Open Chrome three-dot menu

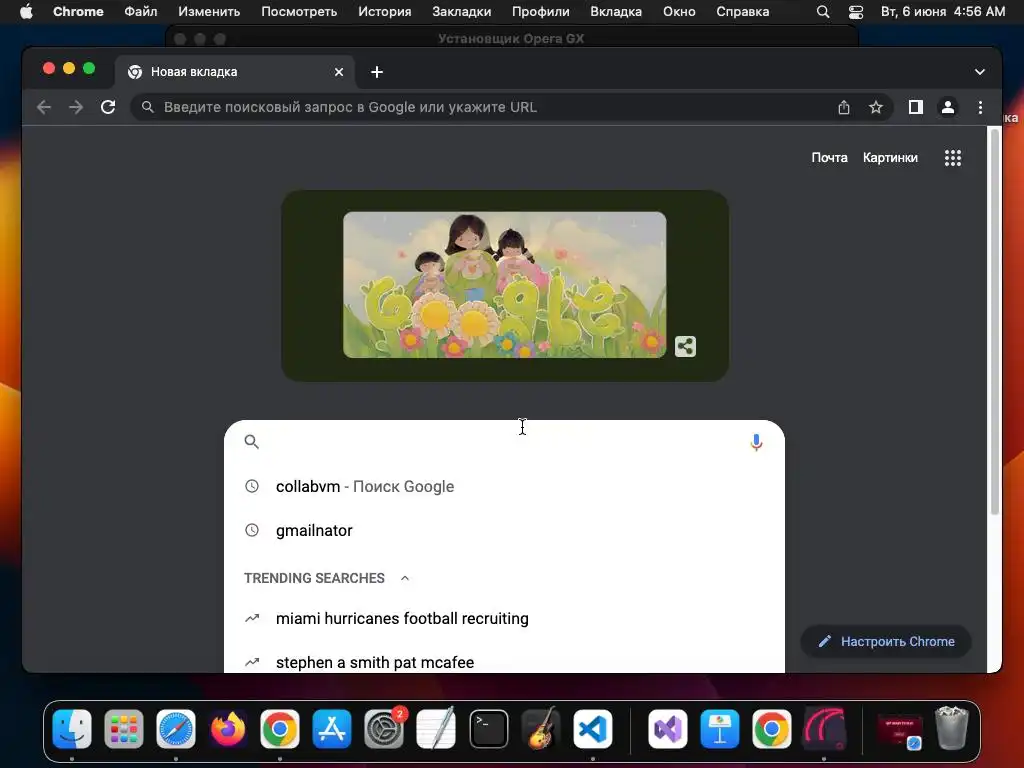(x=980, y=107)
